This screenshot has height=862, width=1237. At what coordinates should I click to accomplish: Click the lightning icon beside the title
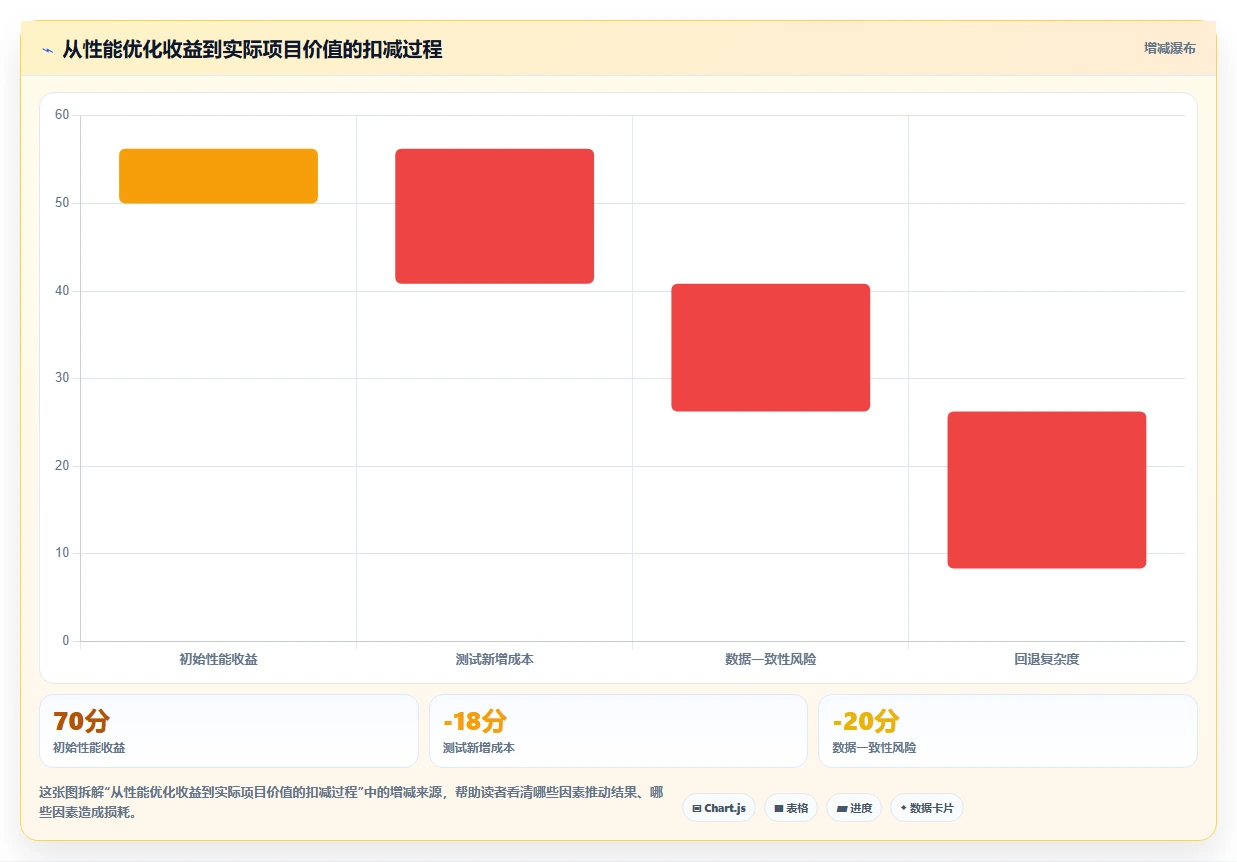pyautogui.click(x=47, y=50)
